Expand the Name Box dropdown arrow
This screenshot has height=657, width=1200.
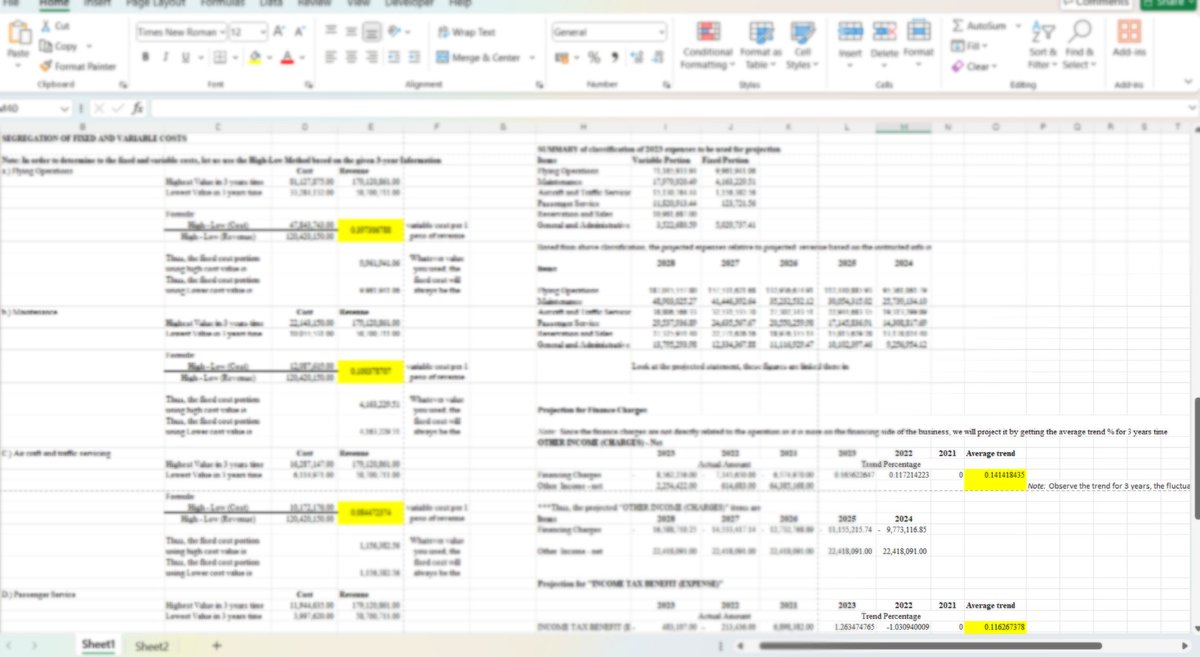pyautogui.click(x=66, y=107)
